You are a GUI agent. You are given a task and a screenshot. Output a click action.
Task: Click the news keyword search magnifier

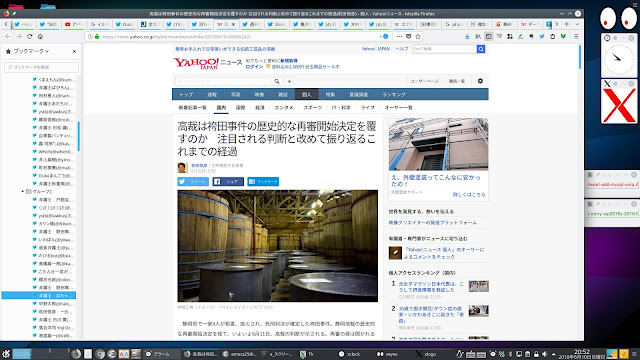click(277, 81)
